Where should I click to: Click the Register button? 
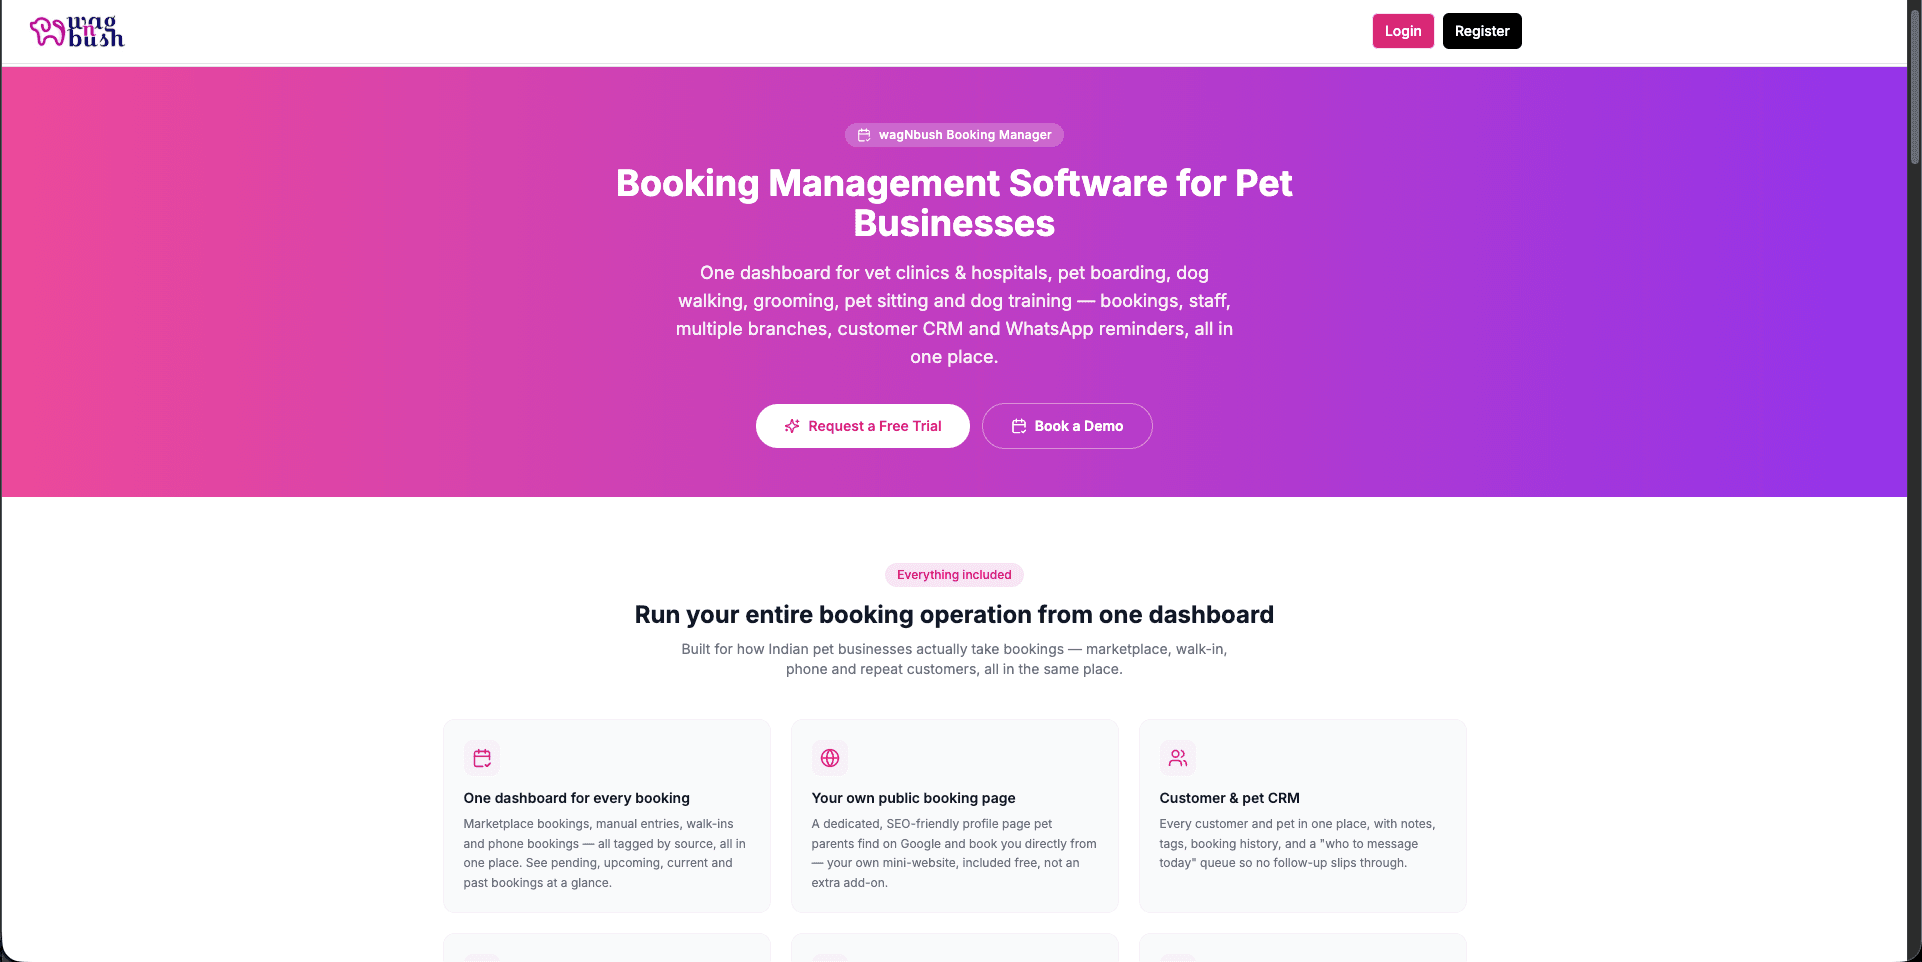1482,31
